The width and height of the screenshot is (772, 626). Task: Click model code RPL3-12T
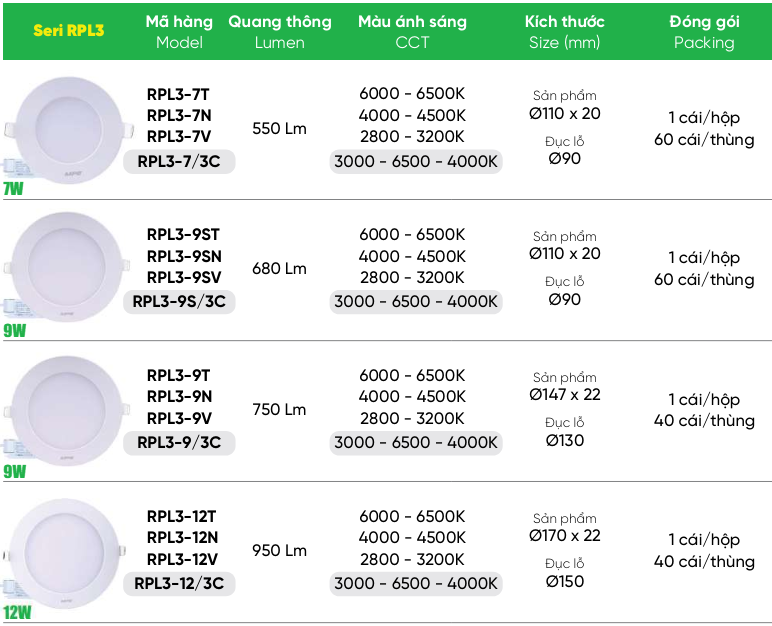click(x=181, y=517)
